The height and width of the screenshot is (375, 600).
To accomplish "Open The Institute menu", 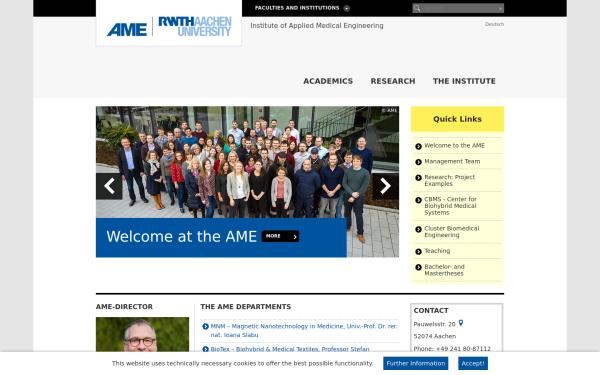I will (x=464, y=81).
